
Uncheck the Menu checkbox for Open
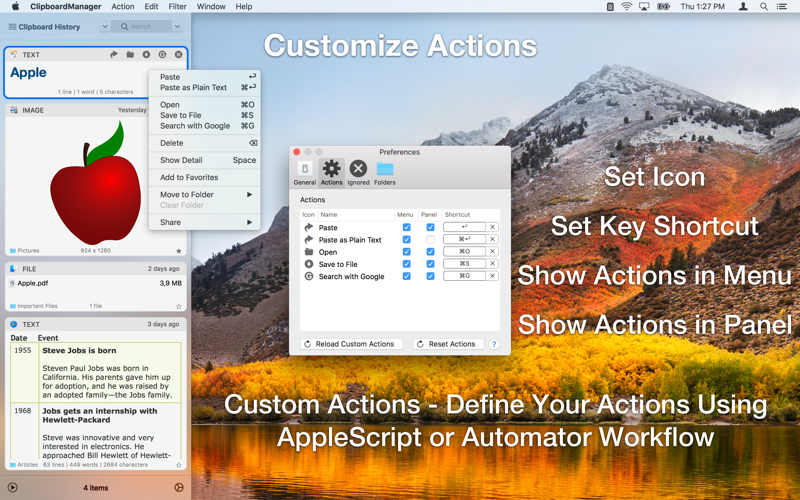(407, 252)
